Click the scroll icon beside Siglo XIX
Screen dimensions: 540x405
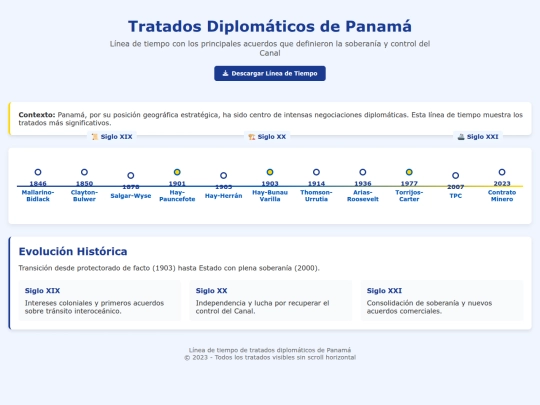click(x=95, y=137)
